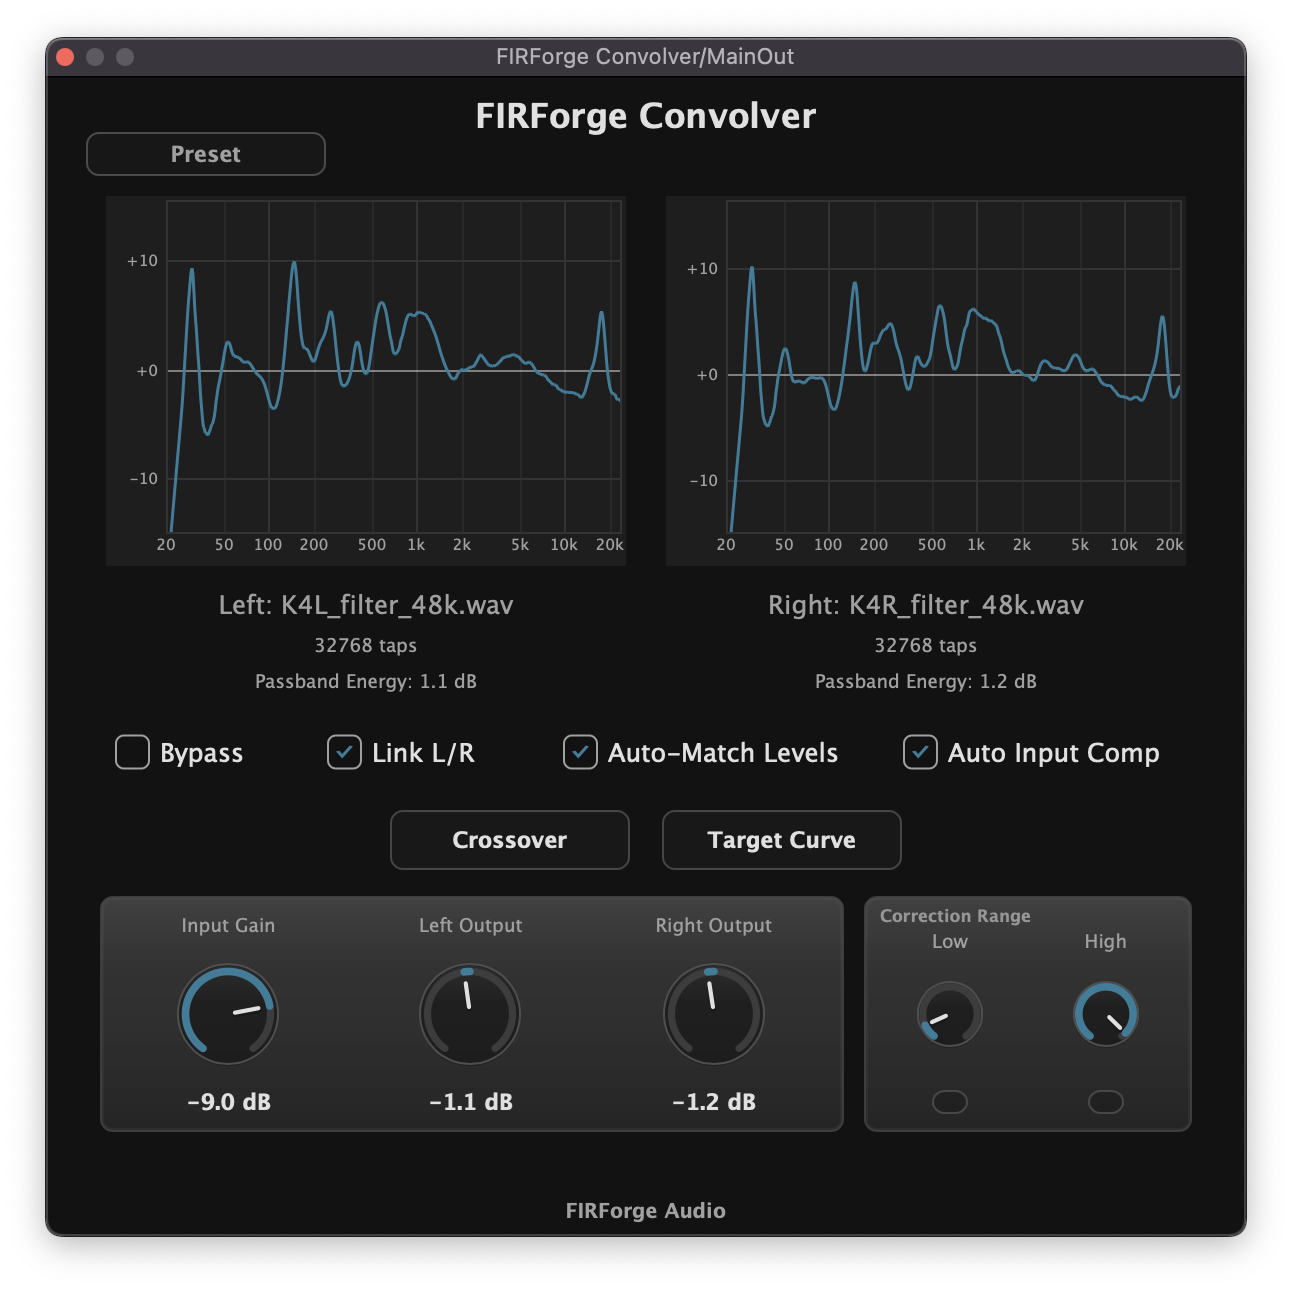The width and height of the screenshot is (1292, 1290).
Task: Toggle Auto-Match Levels checkbox
Action: click(x=580, y=752)
